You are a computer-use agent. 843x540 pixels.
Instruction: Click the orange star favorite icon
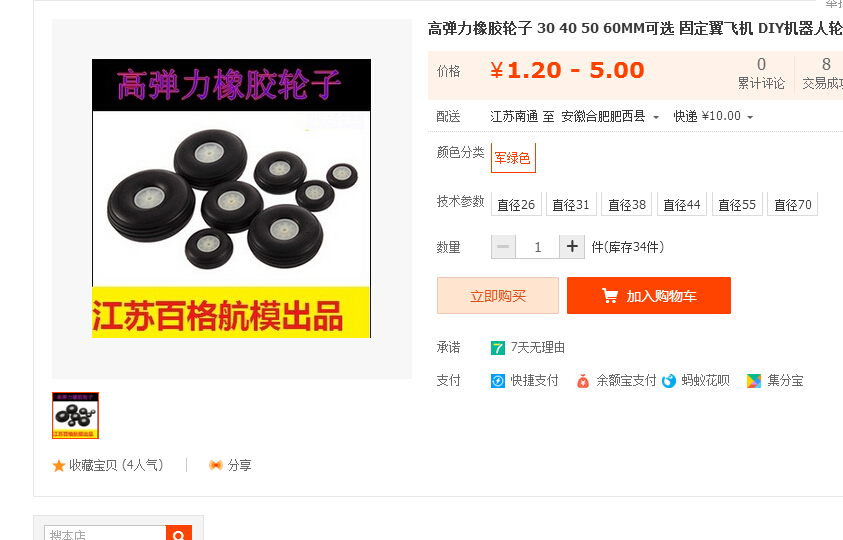[59, 465]
